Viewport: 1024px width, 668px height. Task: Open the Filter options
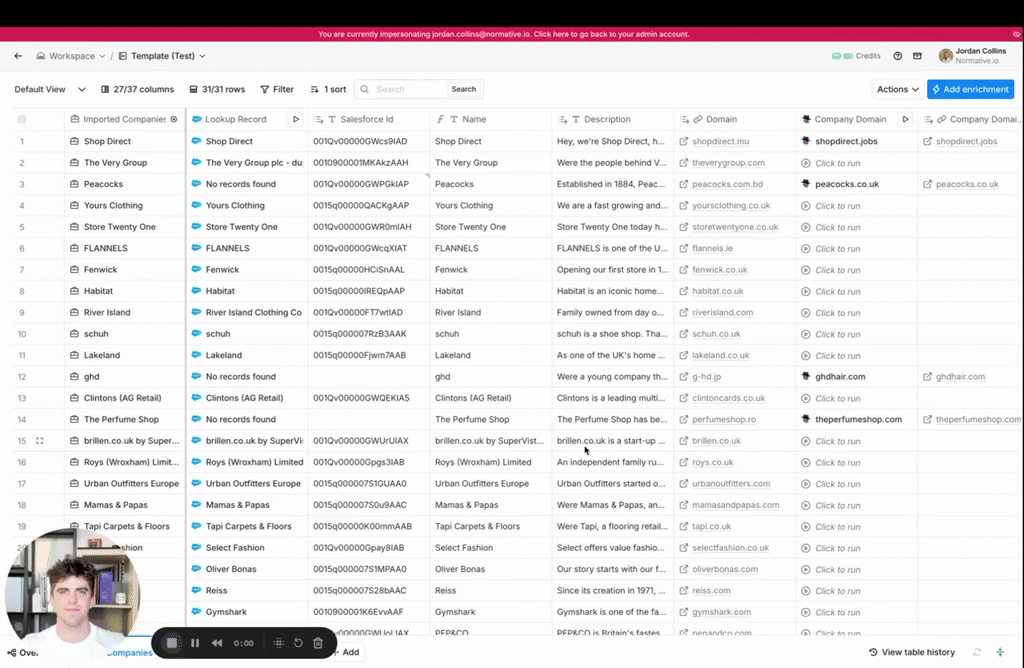(277, 89)
